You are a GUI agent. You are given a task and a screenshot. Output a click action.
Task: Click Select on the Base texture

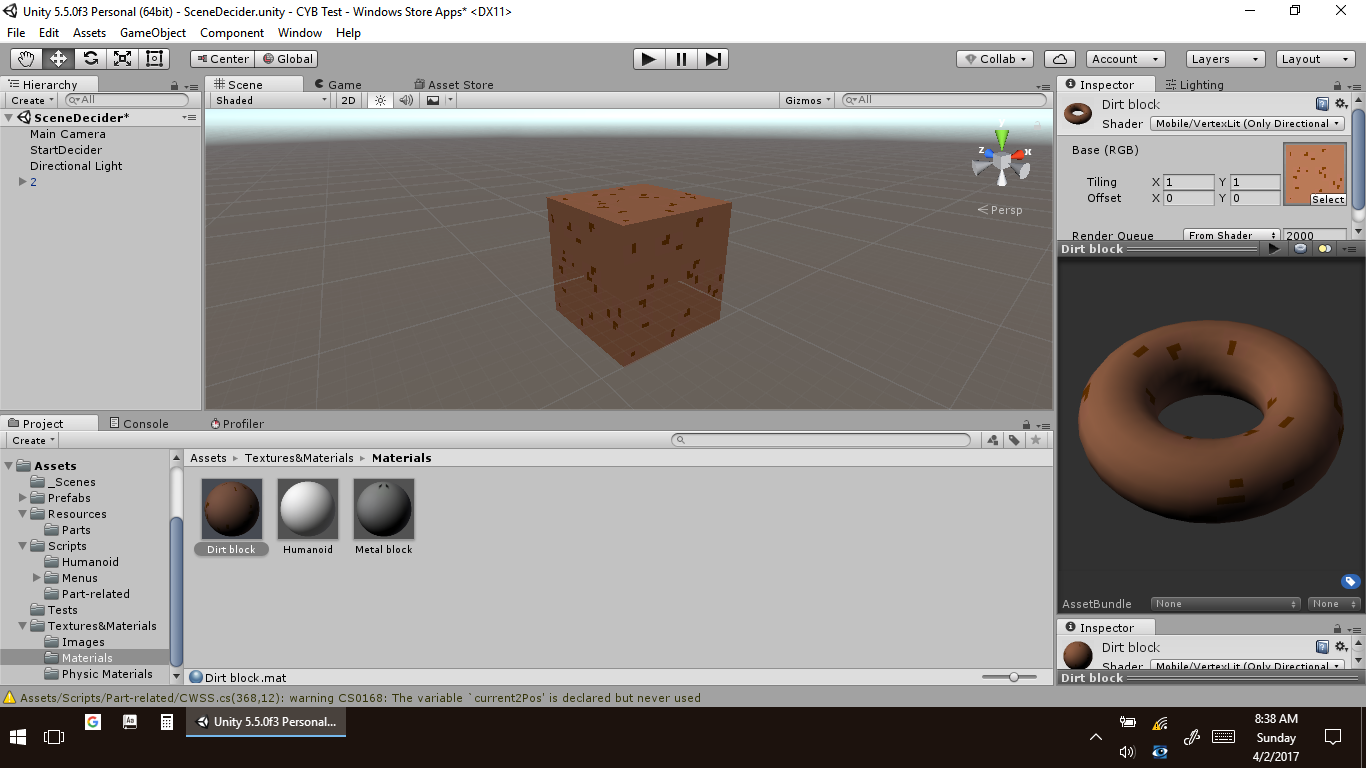coord(1328,199)
